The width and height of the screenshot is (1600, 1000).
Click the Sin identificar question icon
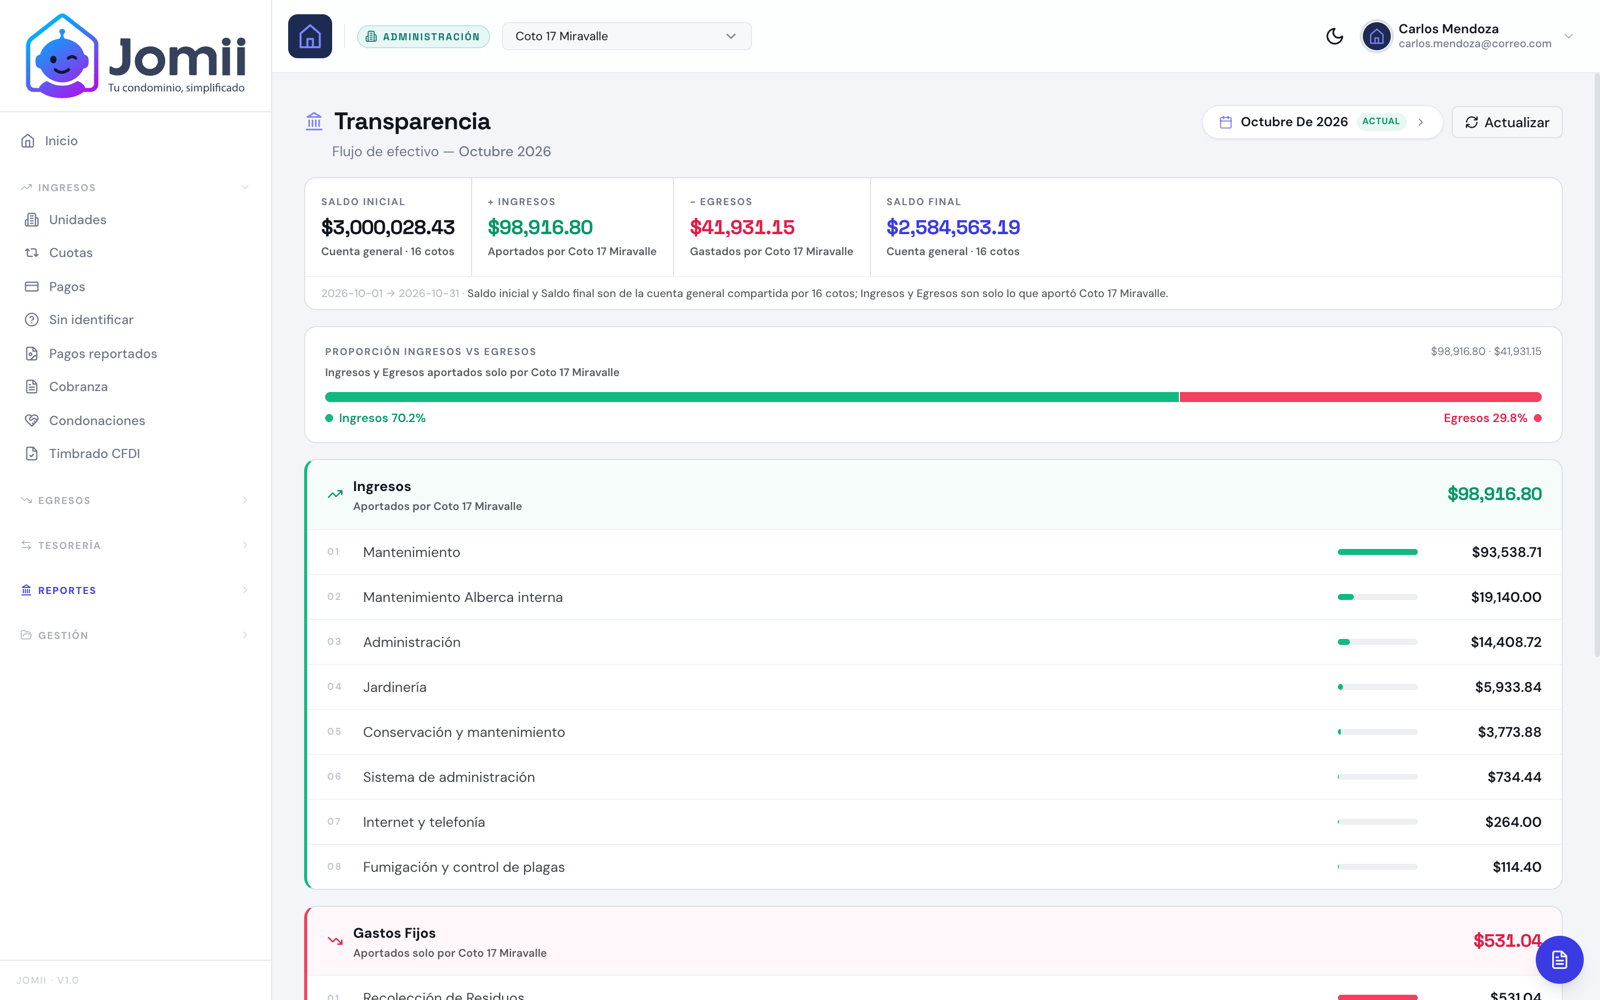31,320
